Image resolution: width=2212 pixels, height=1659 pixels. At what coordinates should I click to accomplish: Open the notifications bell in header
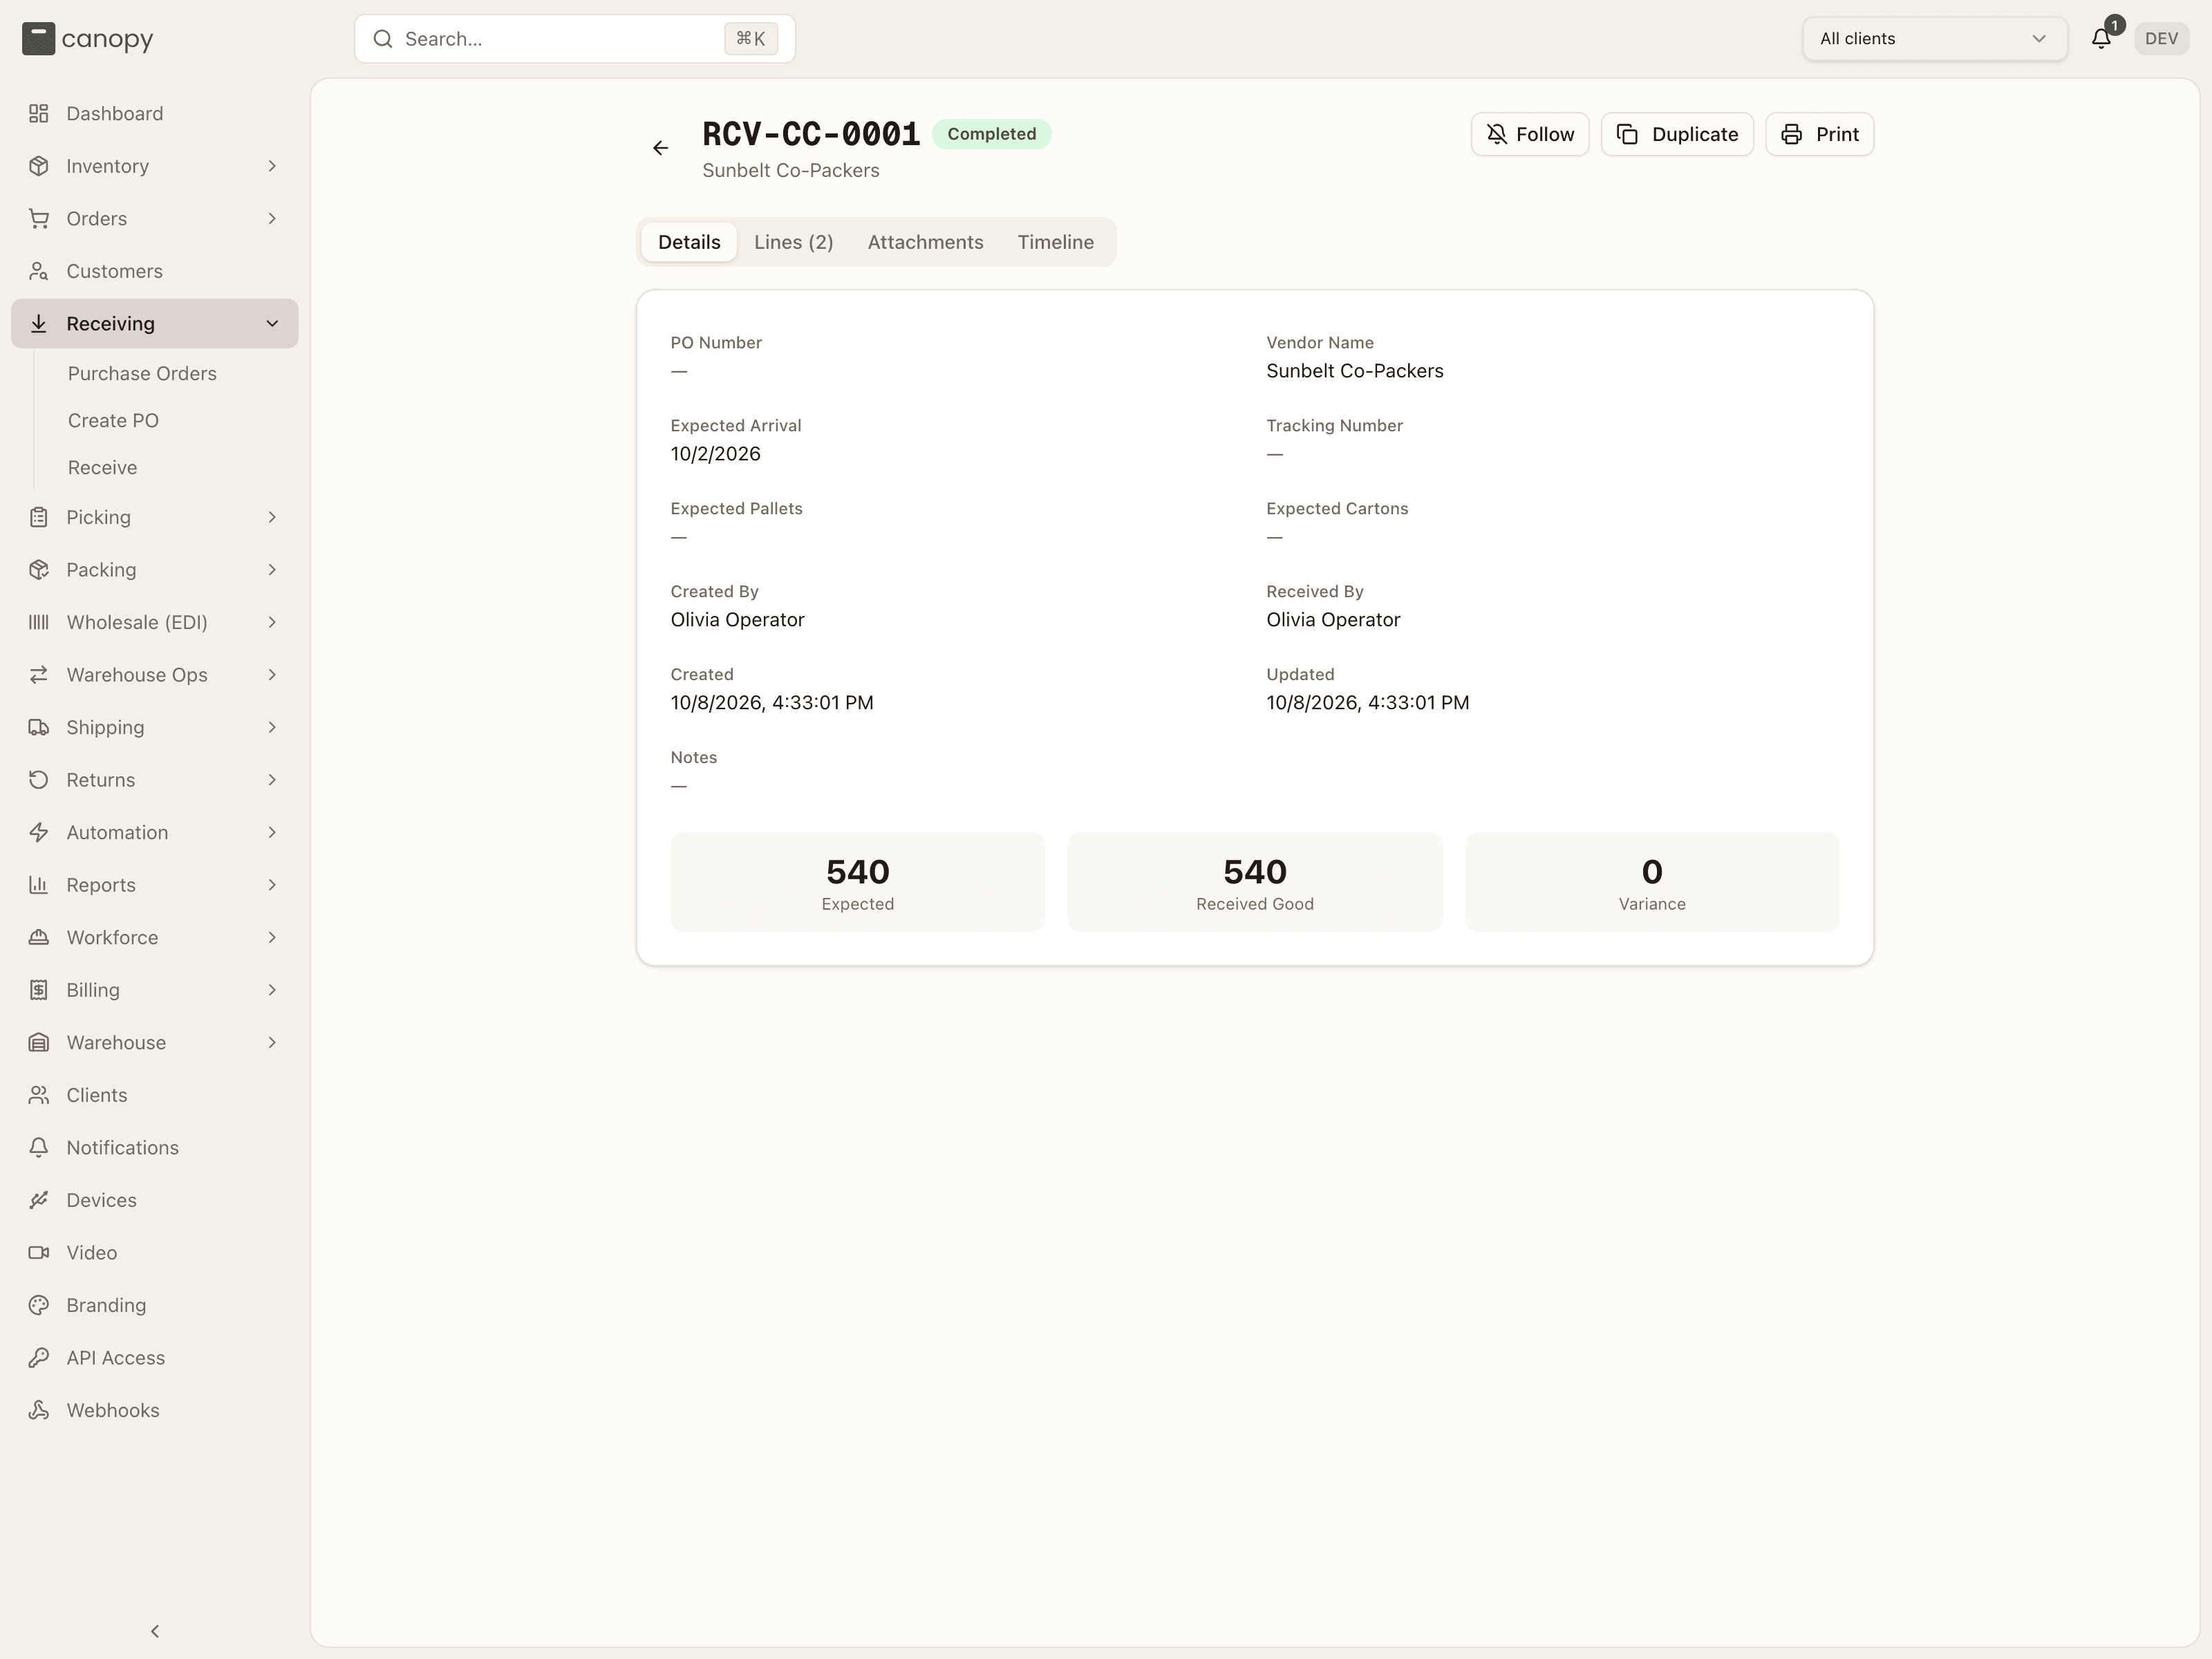point(2101,39)
